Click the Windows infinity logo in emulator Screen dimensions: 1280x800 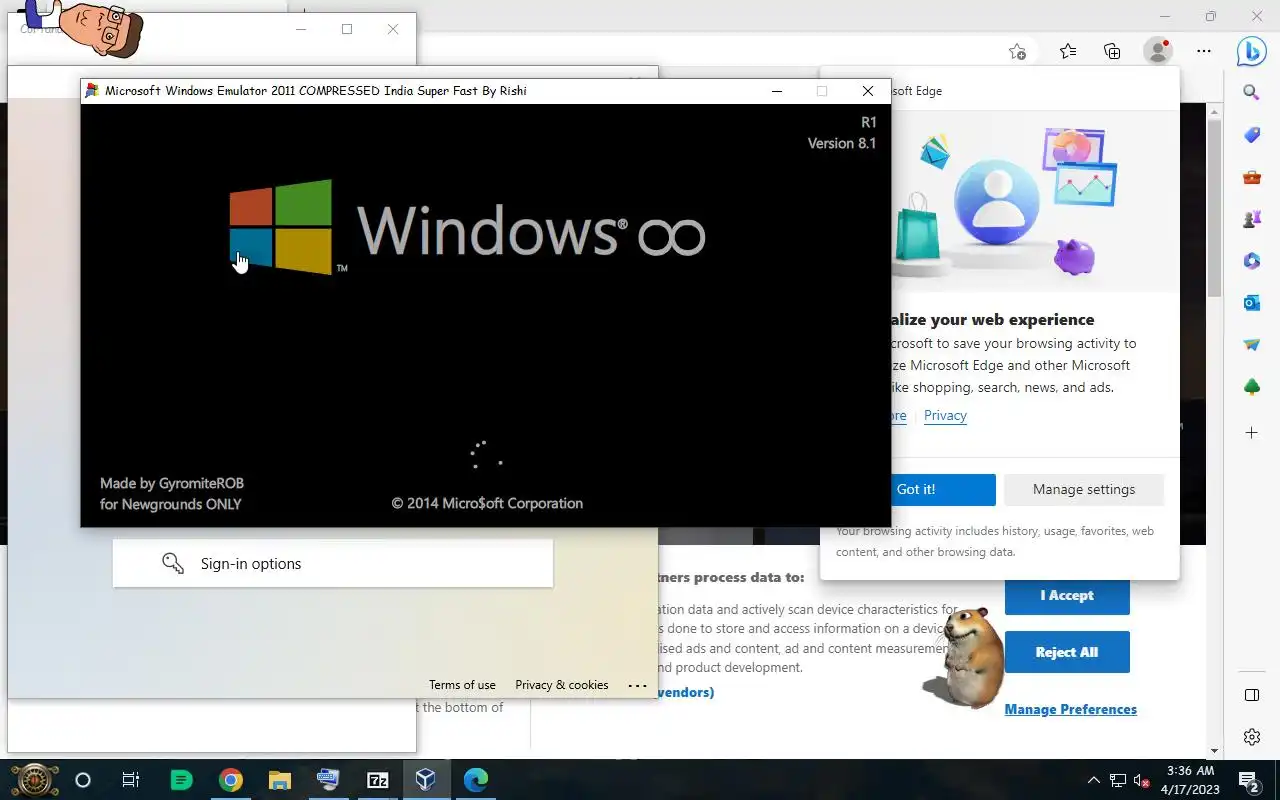(x=467, y=228)
